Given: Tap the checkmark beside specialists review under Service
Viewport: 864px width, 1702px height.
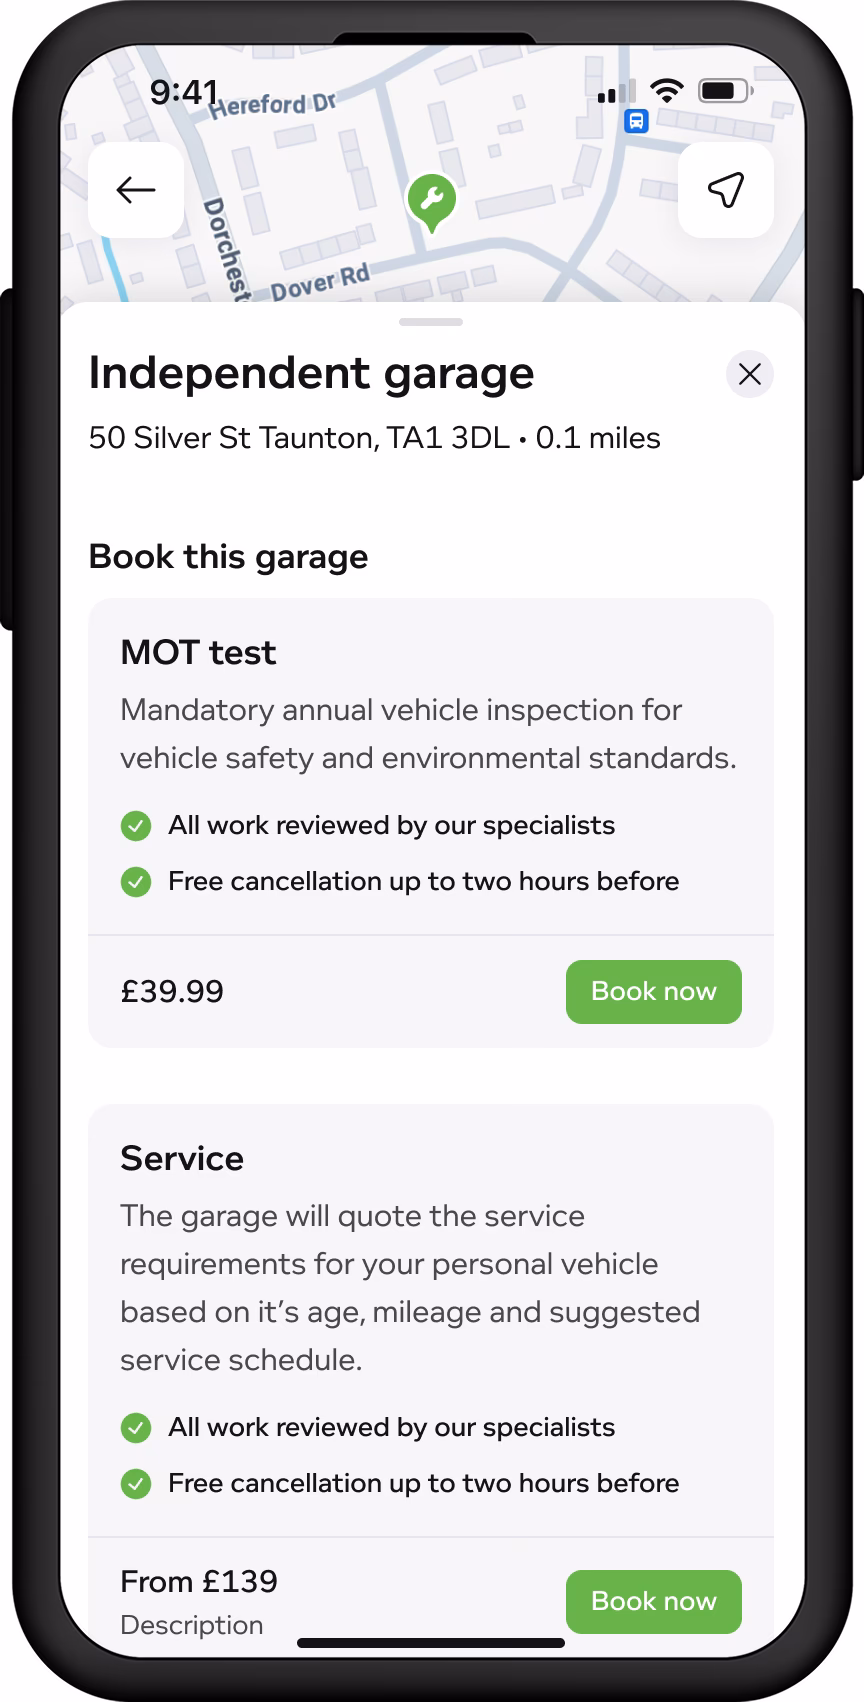Looking at the screenshot, I should click(x=135, y=1428).
